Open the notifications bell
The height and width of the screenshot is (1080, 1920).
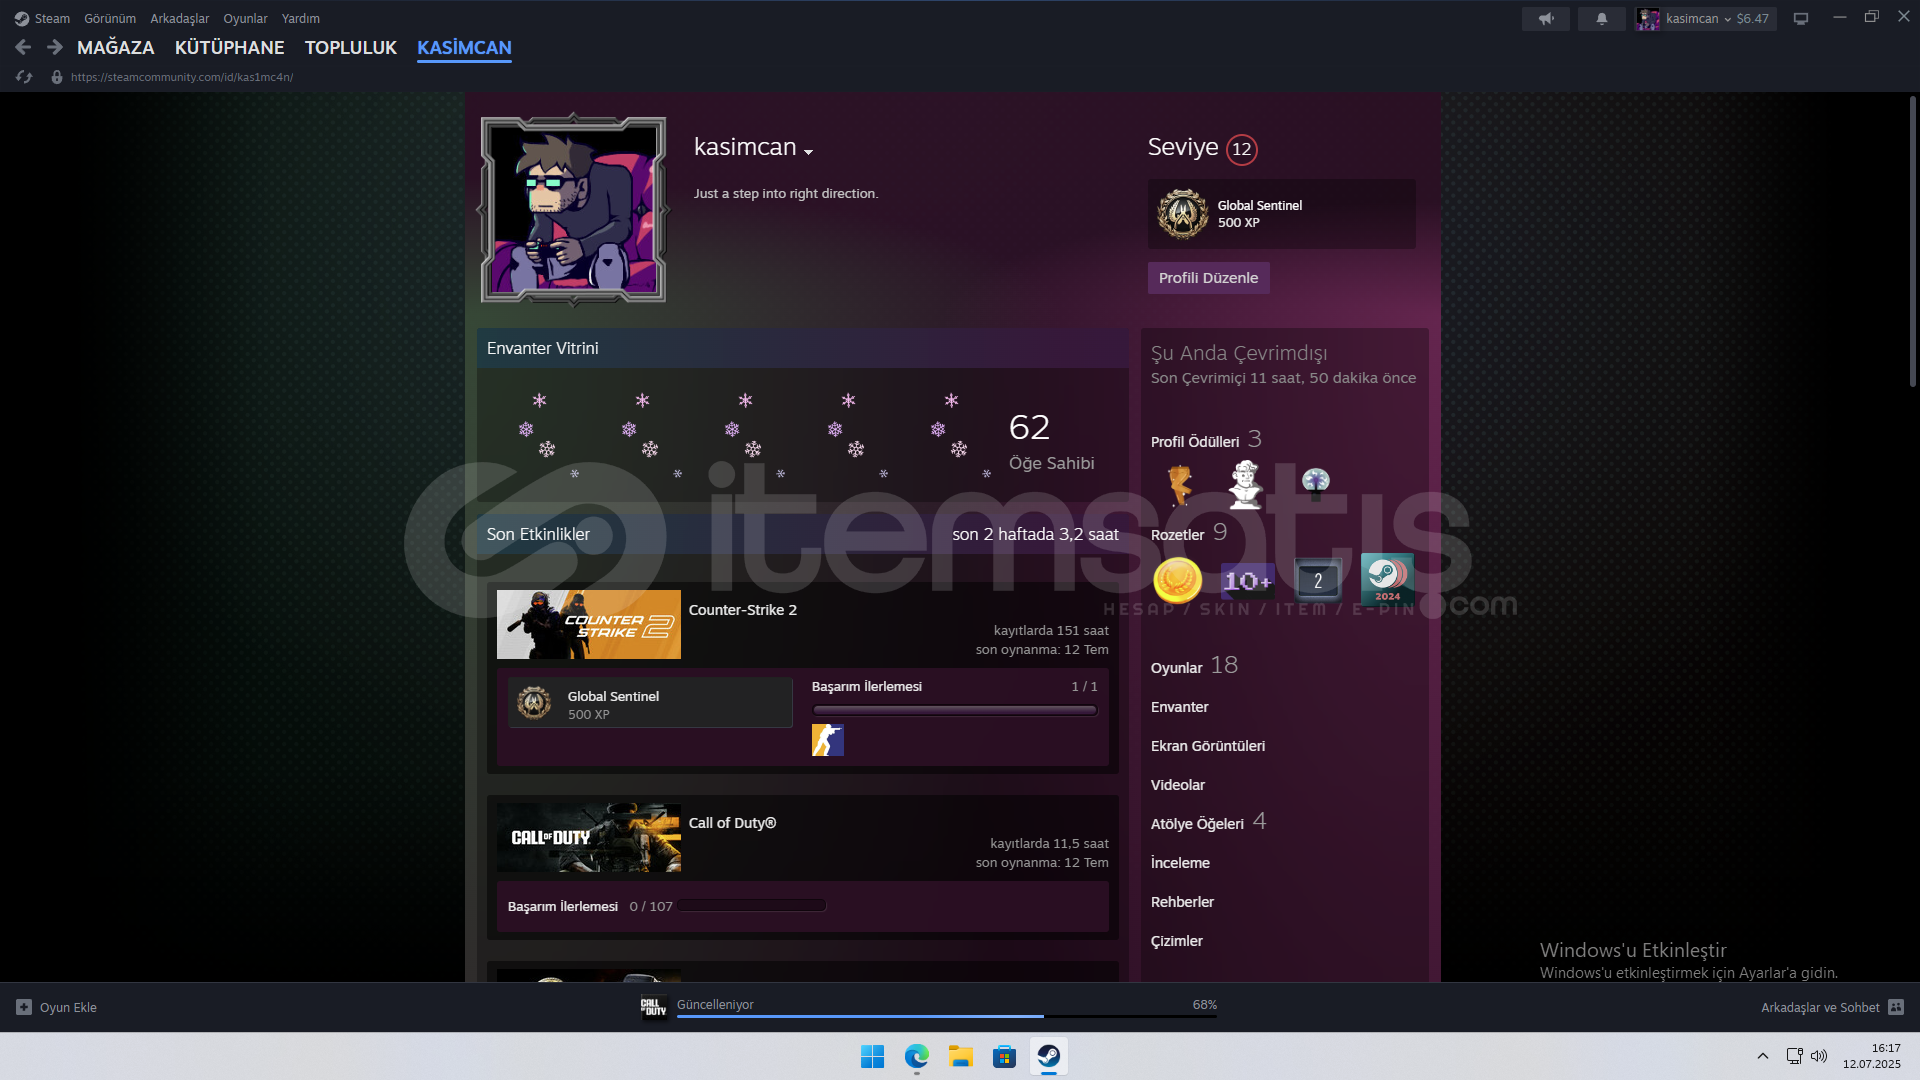tap(1601, 19)
